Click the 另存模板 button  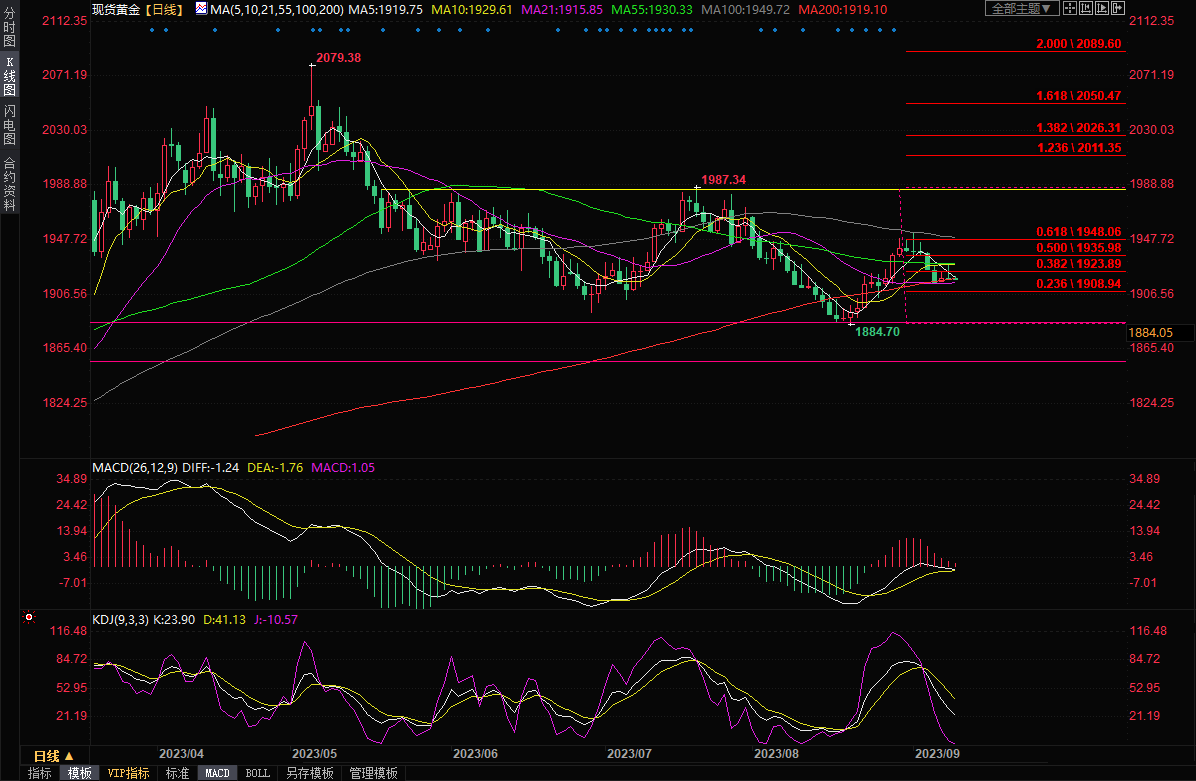point(310,773)
